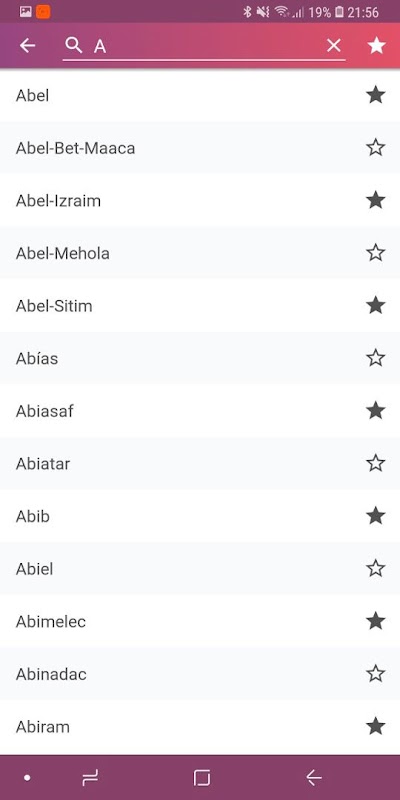The height and width of the screenshot is (800, 400).
Task: Tap the Android home button
Action: (x=202, y=778)
